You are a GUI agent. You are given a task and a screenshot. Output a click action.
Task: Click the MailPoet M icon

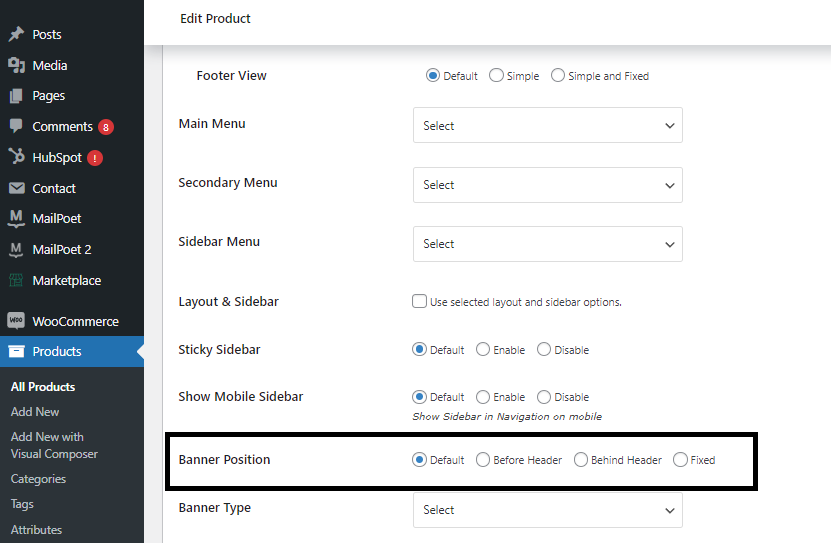(x=16, y=218)
